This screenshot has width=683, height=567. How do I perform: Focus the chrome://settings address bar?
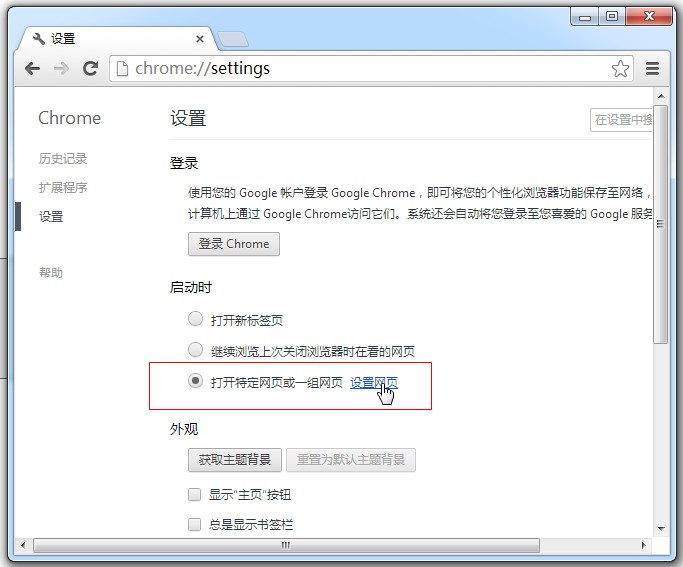point(371,68)
